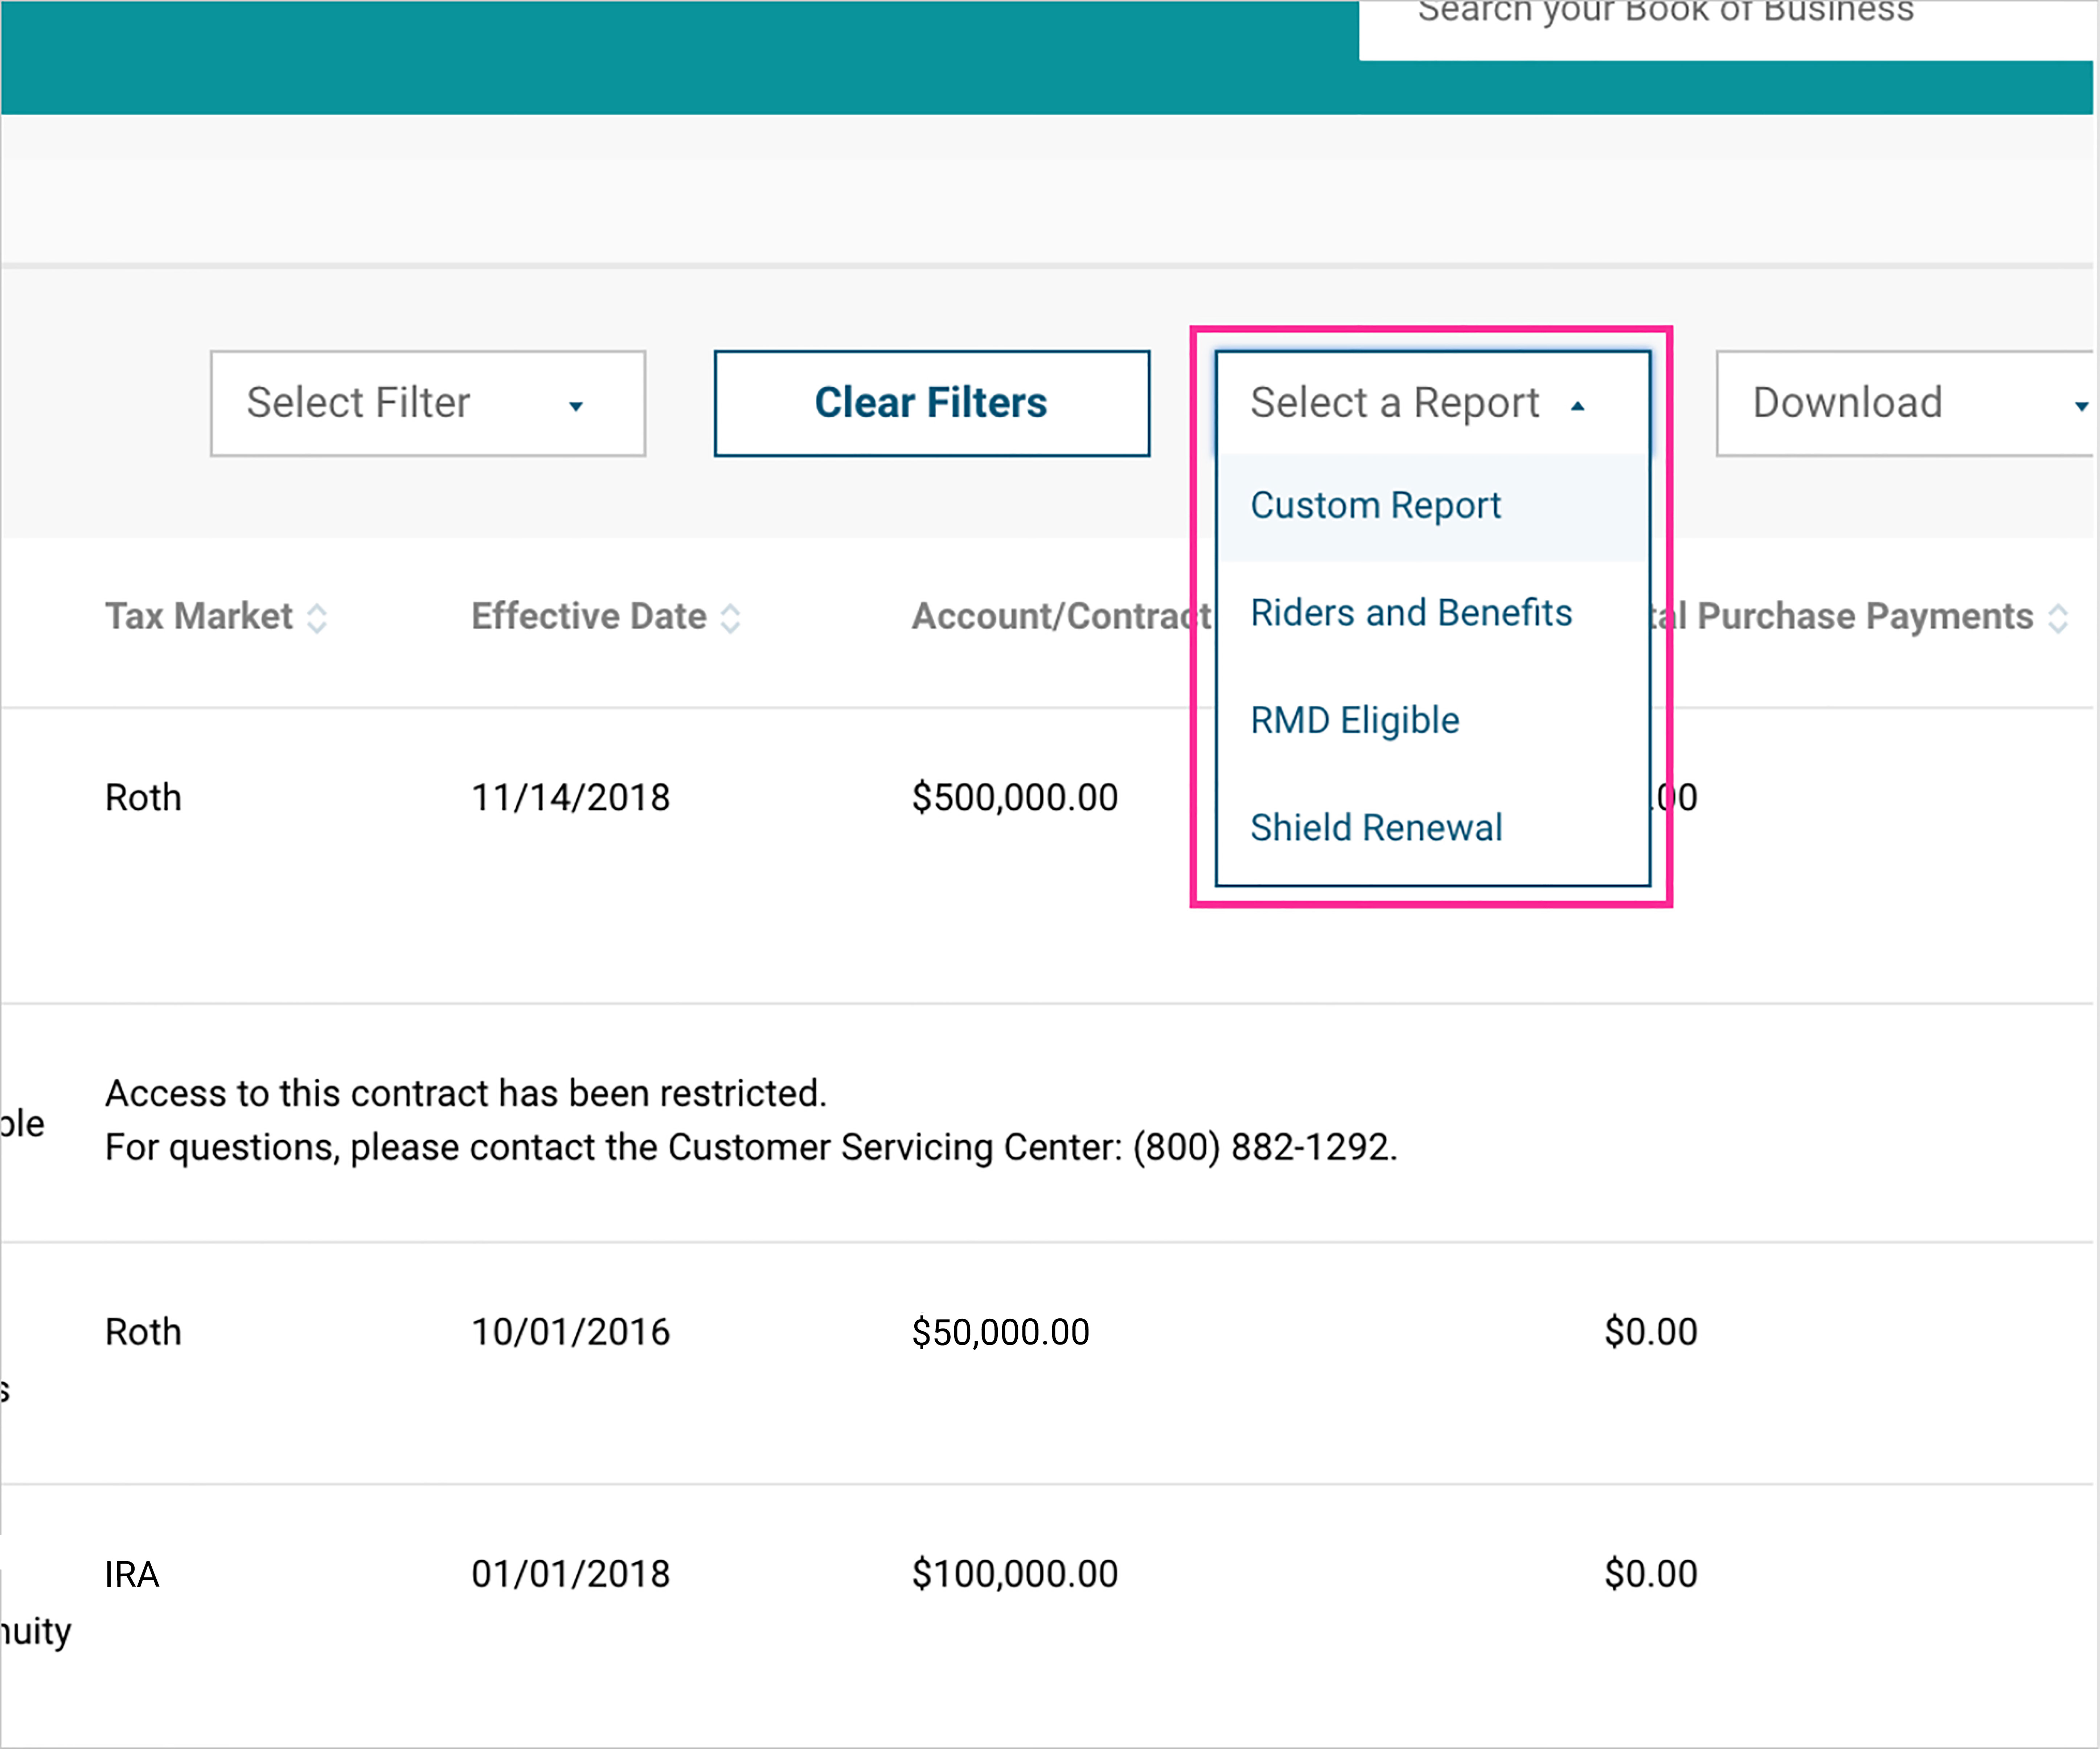Screen dimensions: 2100x1749
Task: Sort by Tax Market column arrows
Action: (317, 618)
